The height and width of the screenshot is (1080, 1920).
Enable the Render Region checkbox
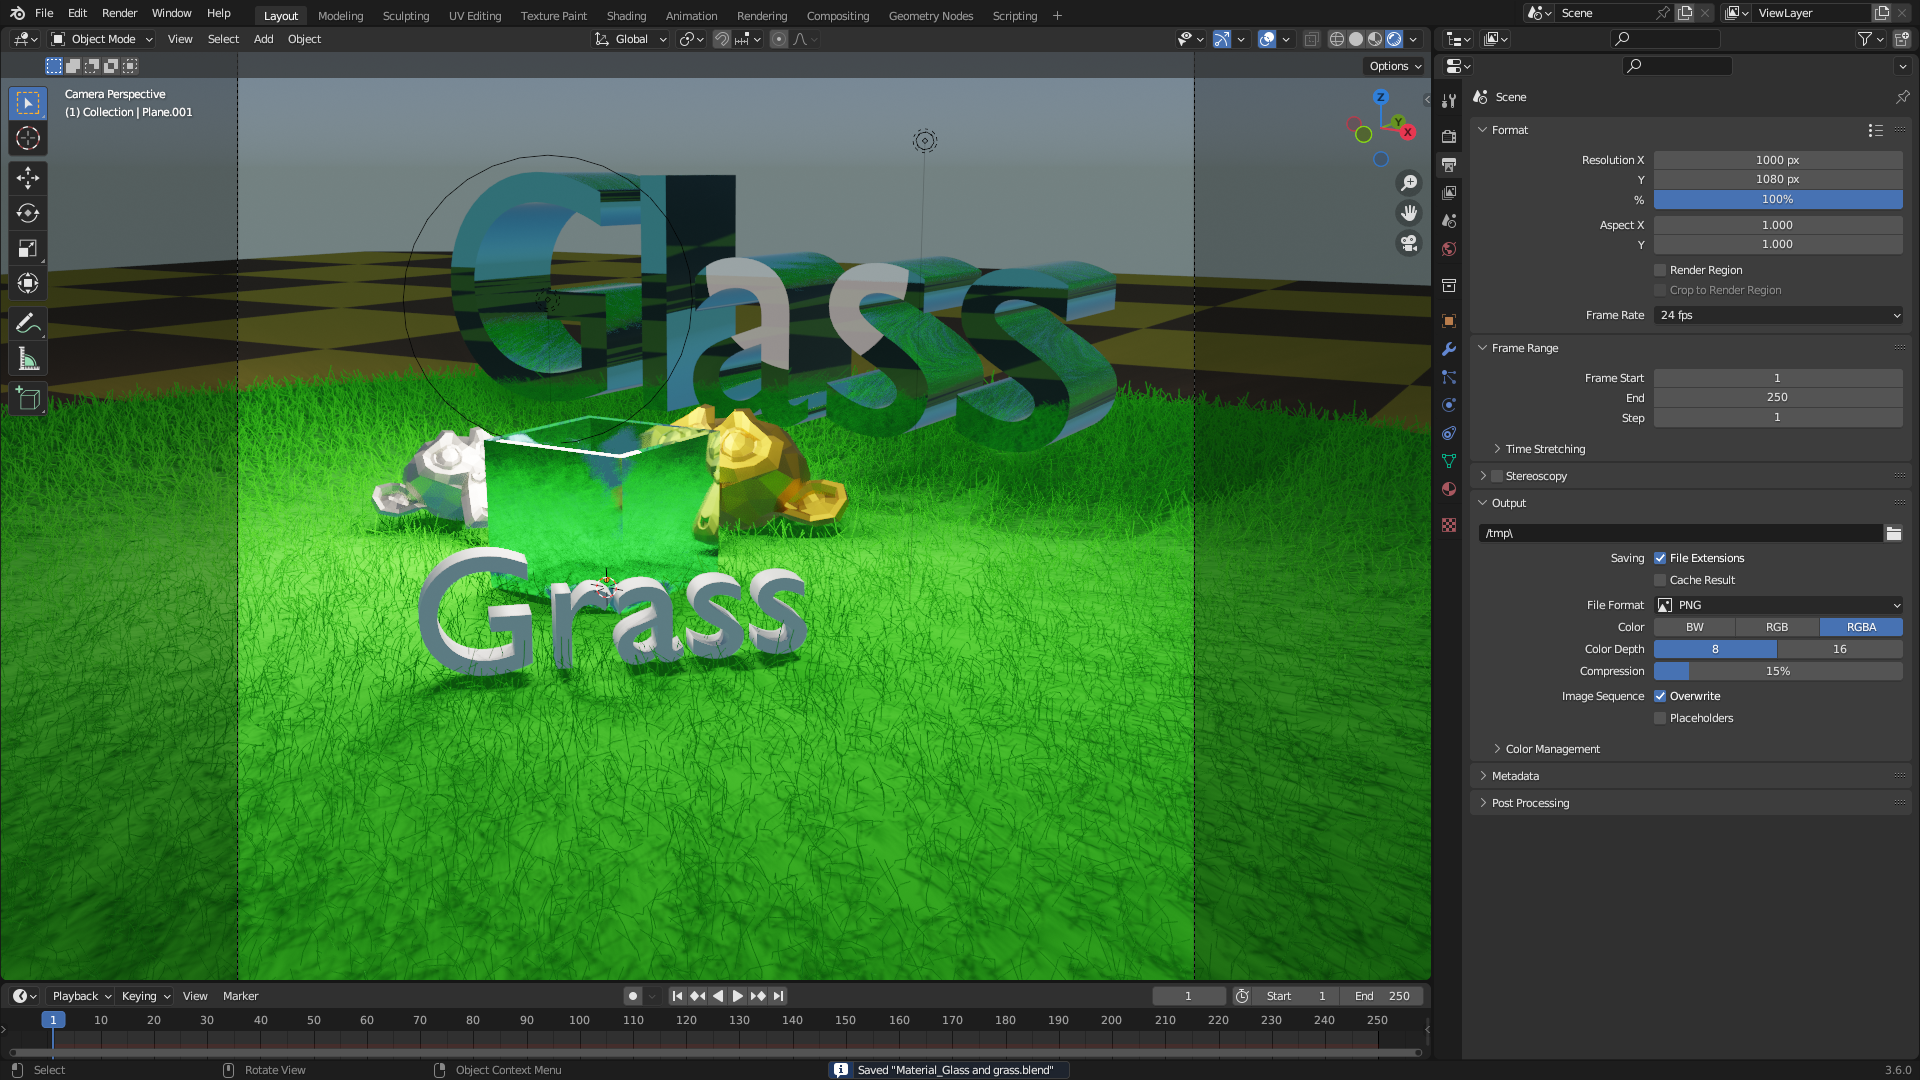tap(1660, 270)
